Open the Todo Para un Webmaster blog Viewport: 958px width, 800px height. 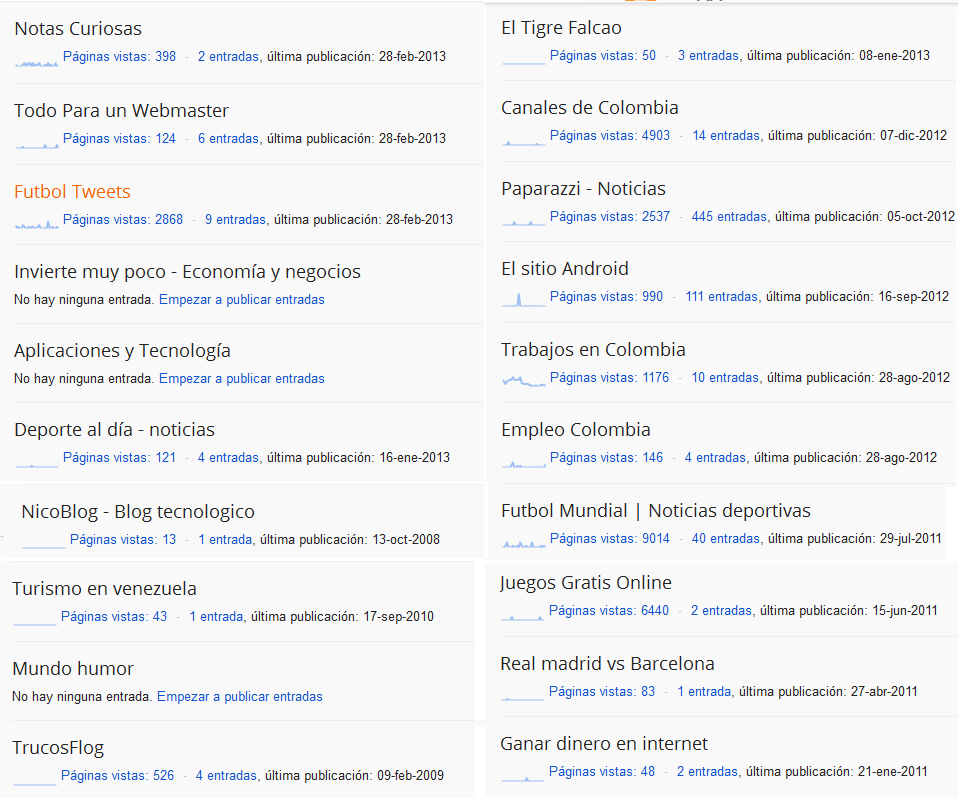(x=121, y=111)
